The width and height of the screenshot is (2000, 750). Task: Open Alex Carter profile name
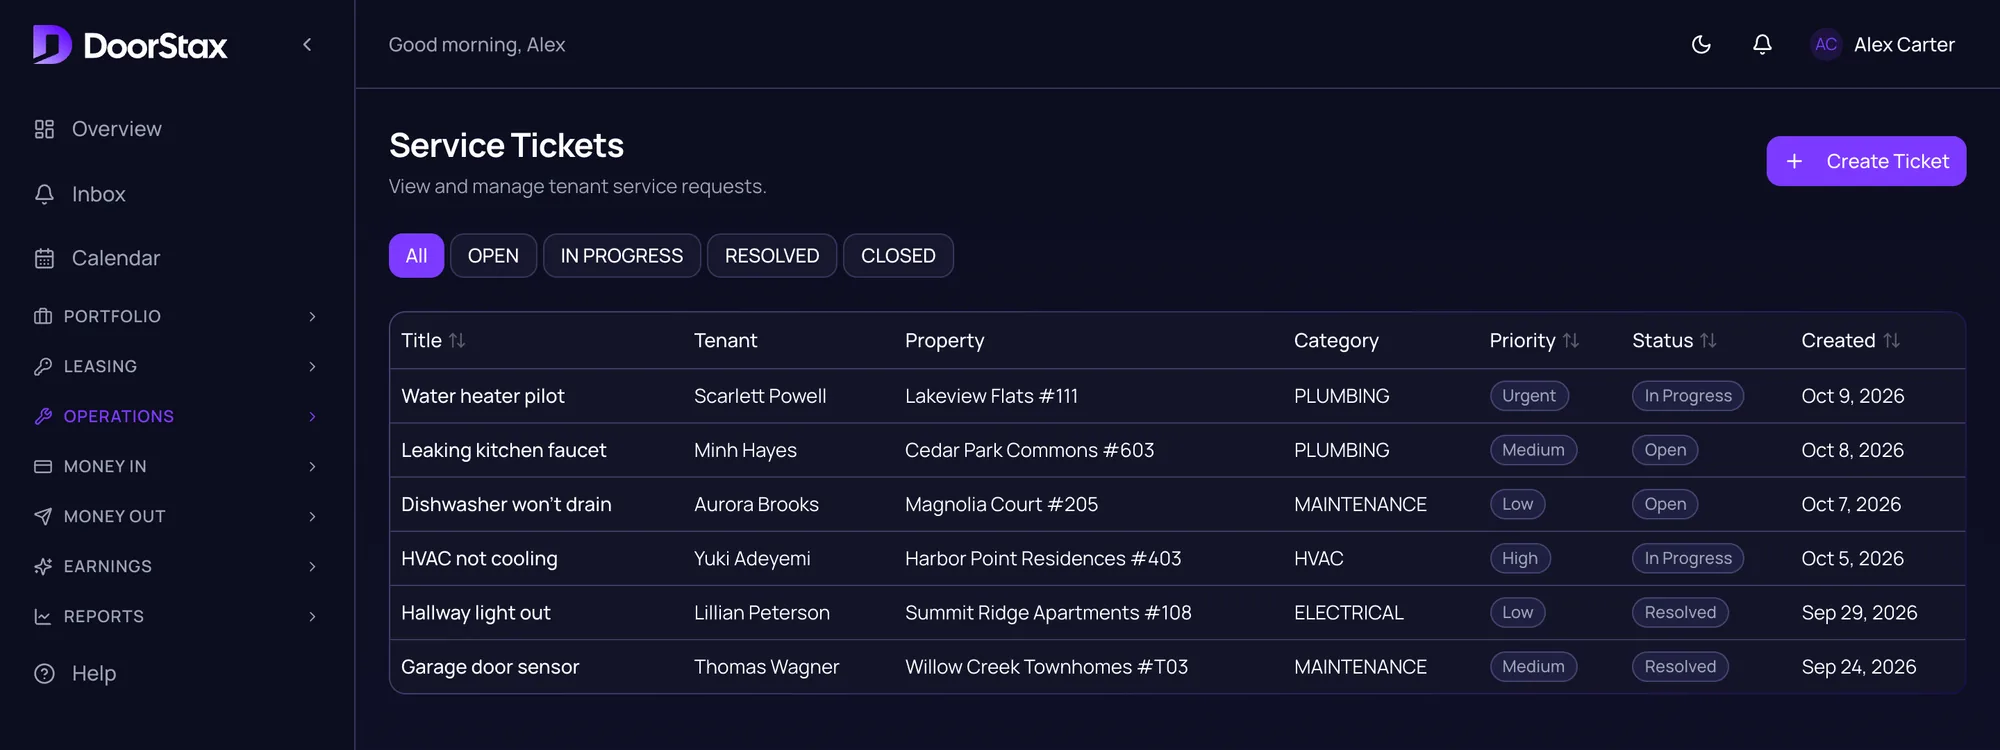click(x=1904, y=45)
